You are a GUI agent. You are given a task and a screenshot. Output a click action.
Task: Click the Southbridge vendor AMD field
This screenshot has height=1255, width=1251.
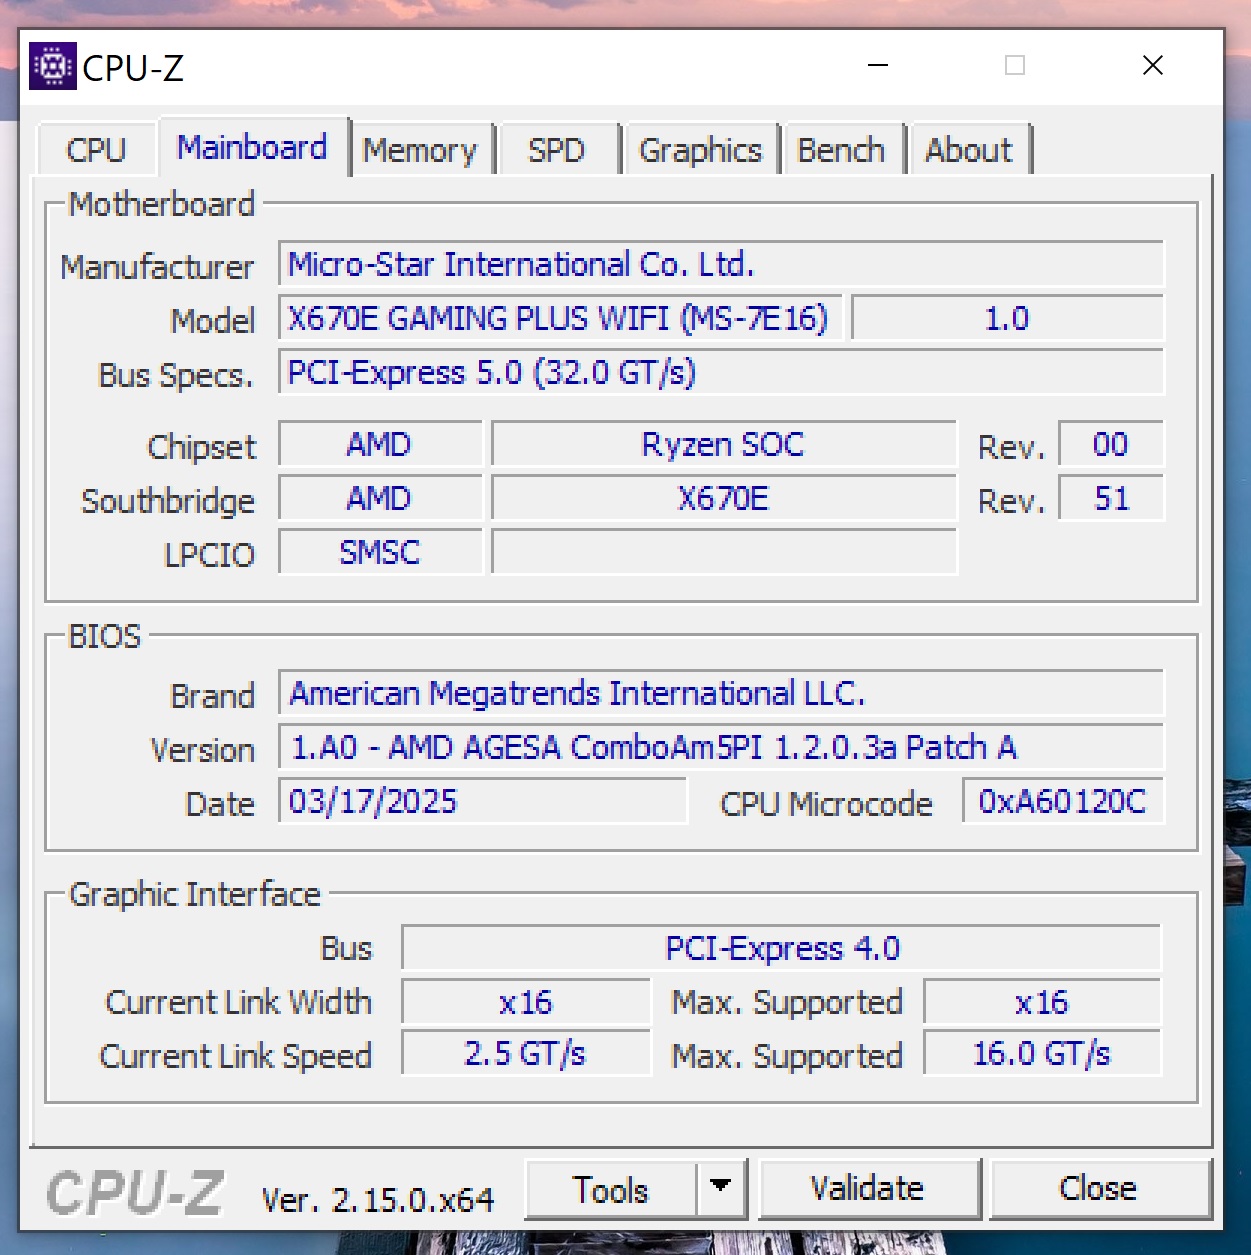click(x=380, y=498)
